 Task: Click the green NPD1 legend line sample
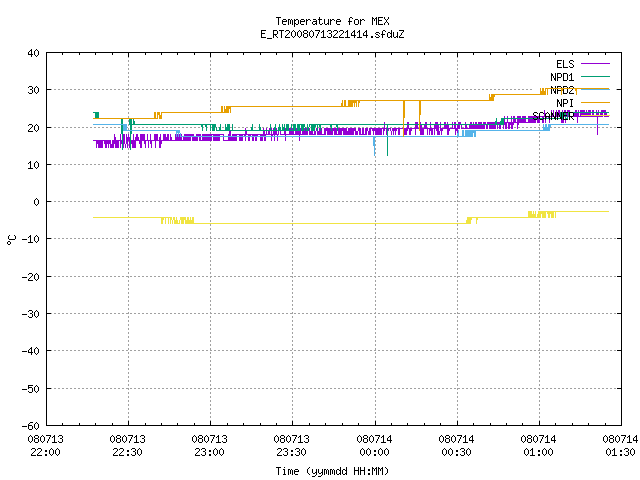point(595,76)
